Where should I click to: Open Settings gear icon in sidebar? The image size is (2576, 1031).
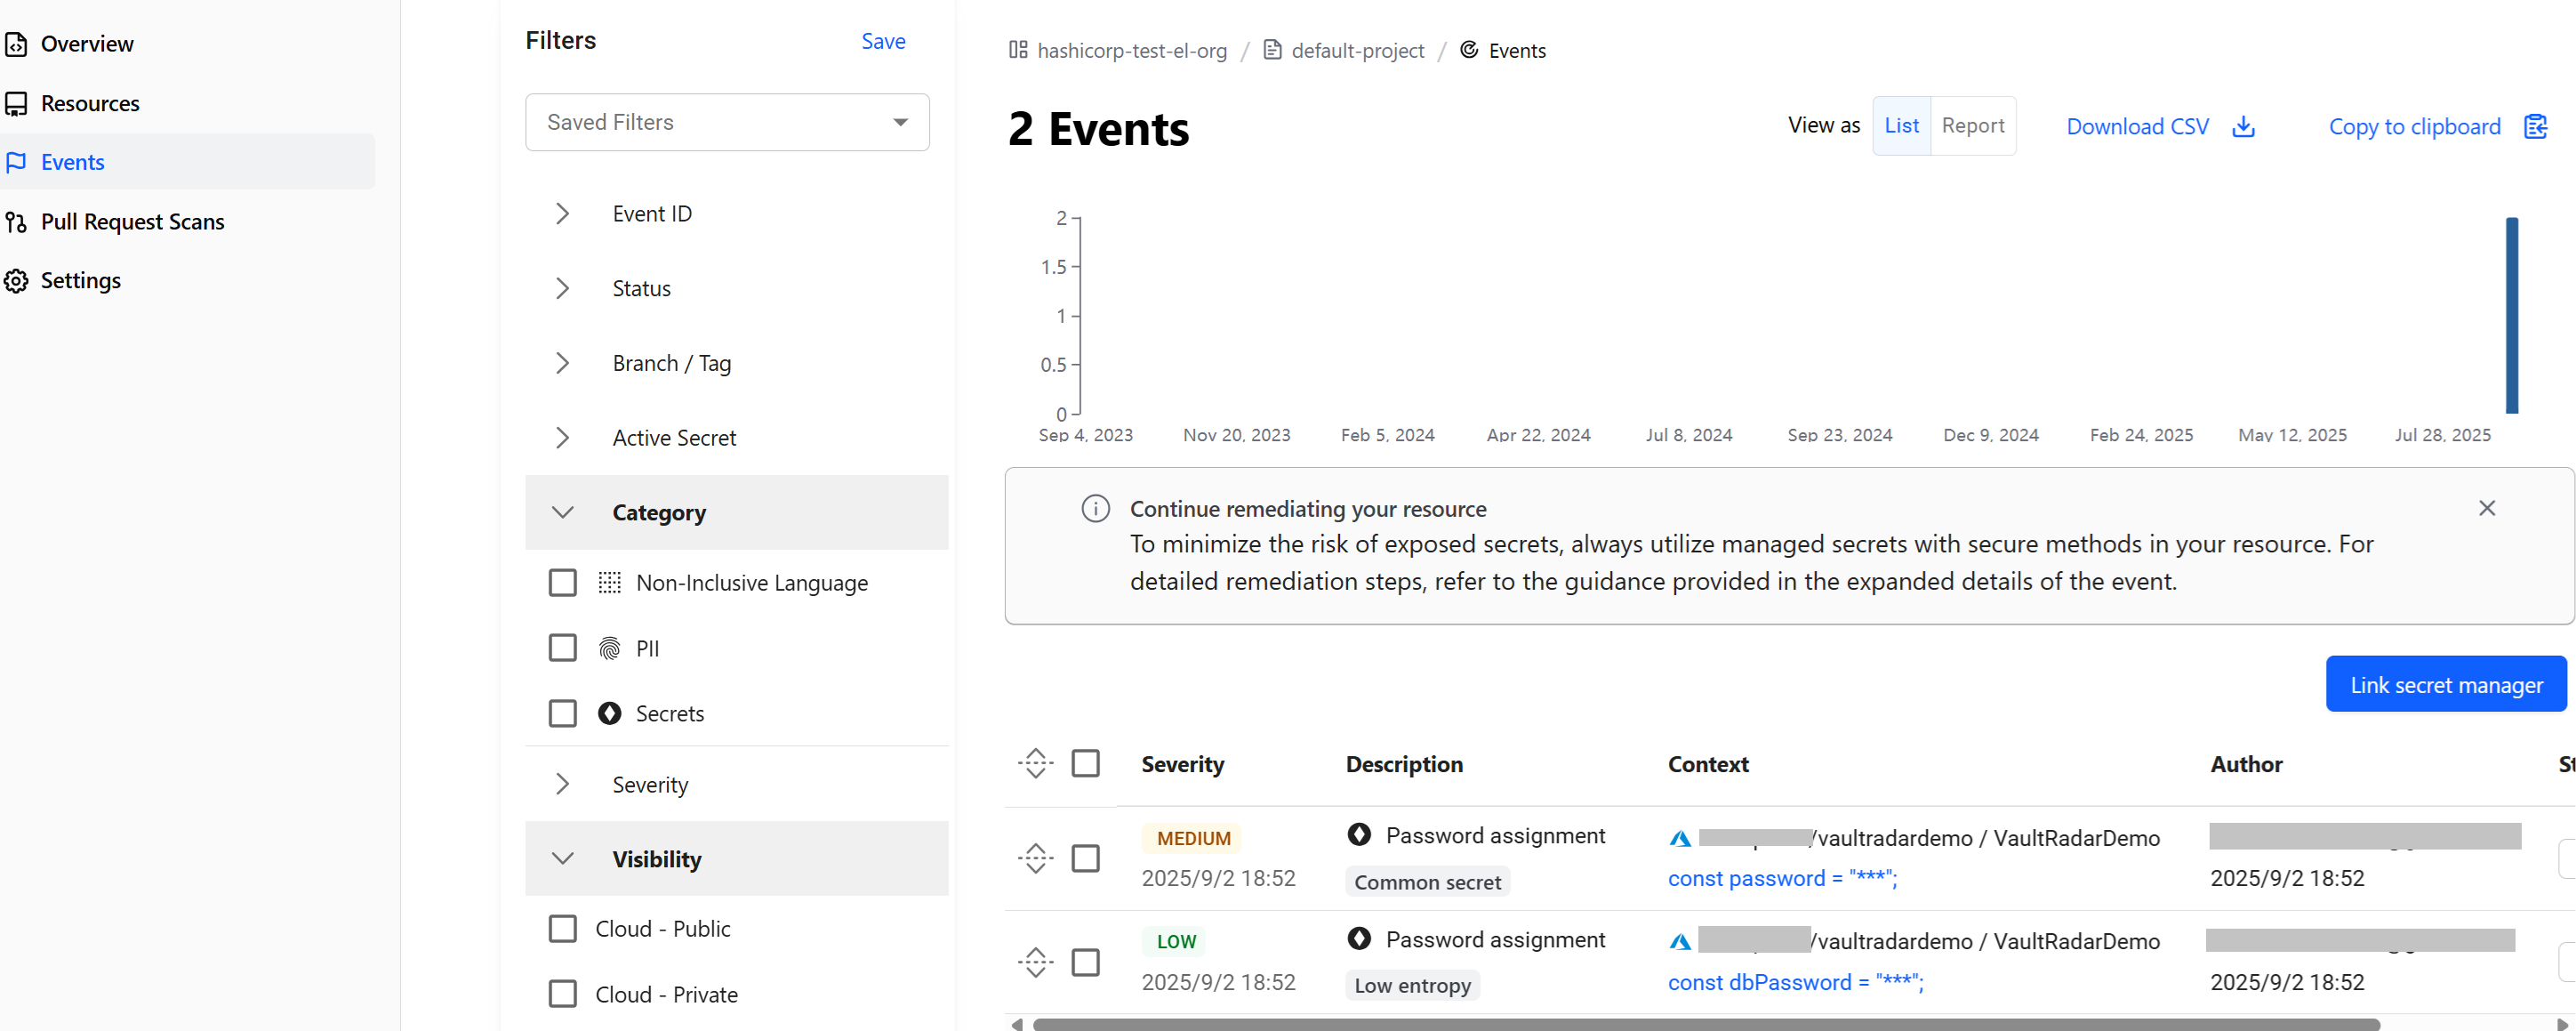tap(16, 281)
